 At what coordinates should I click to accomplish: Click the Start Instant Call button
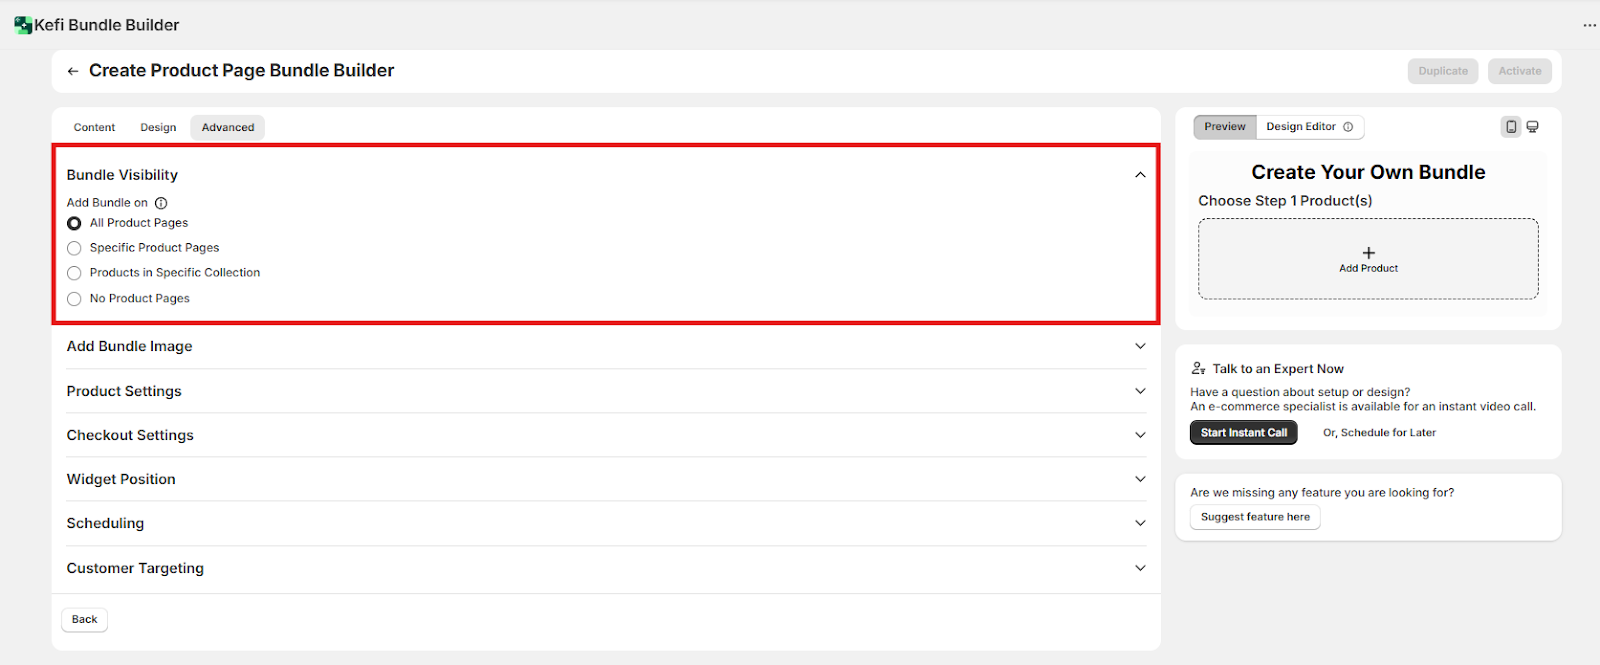click(x=1243, y=433)
